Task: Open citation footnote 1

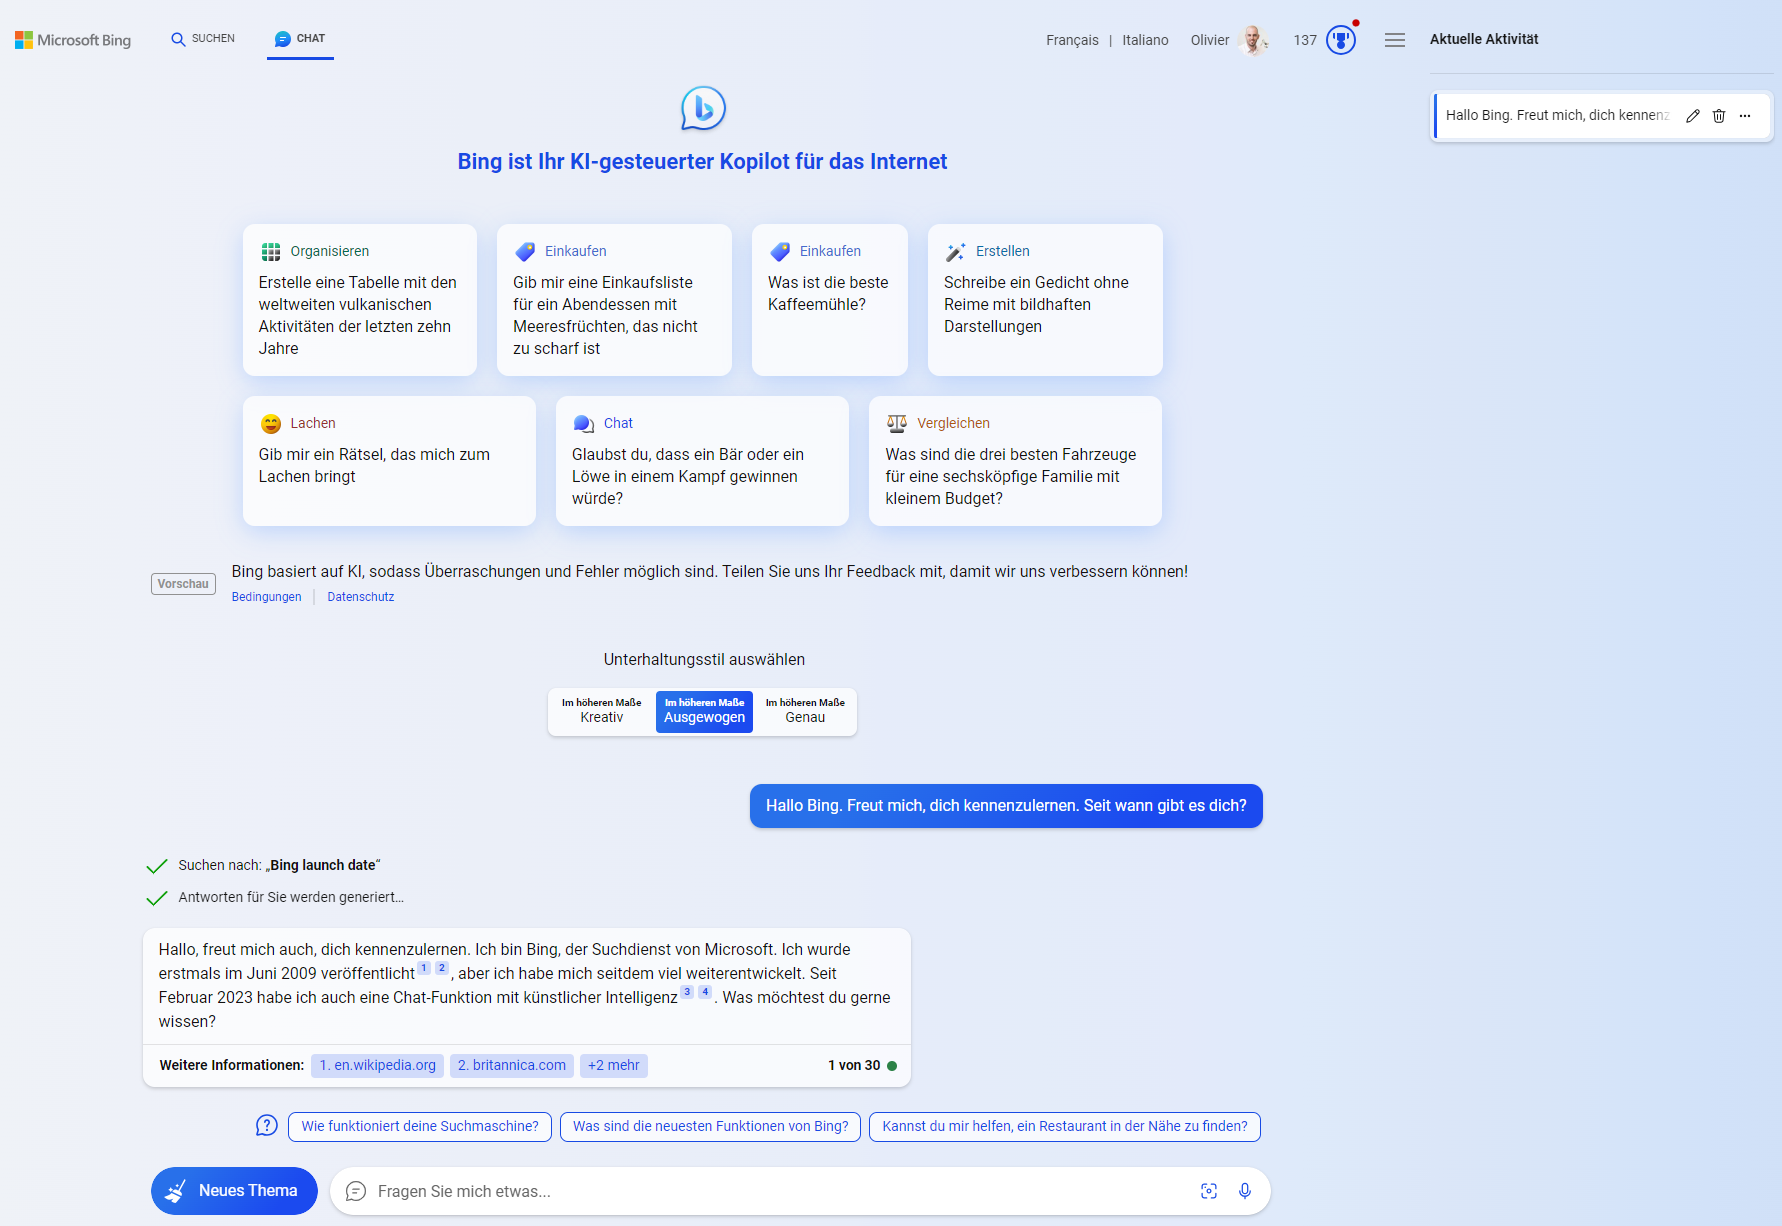Action: pyautogui.click(x=424, y=968)
